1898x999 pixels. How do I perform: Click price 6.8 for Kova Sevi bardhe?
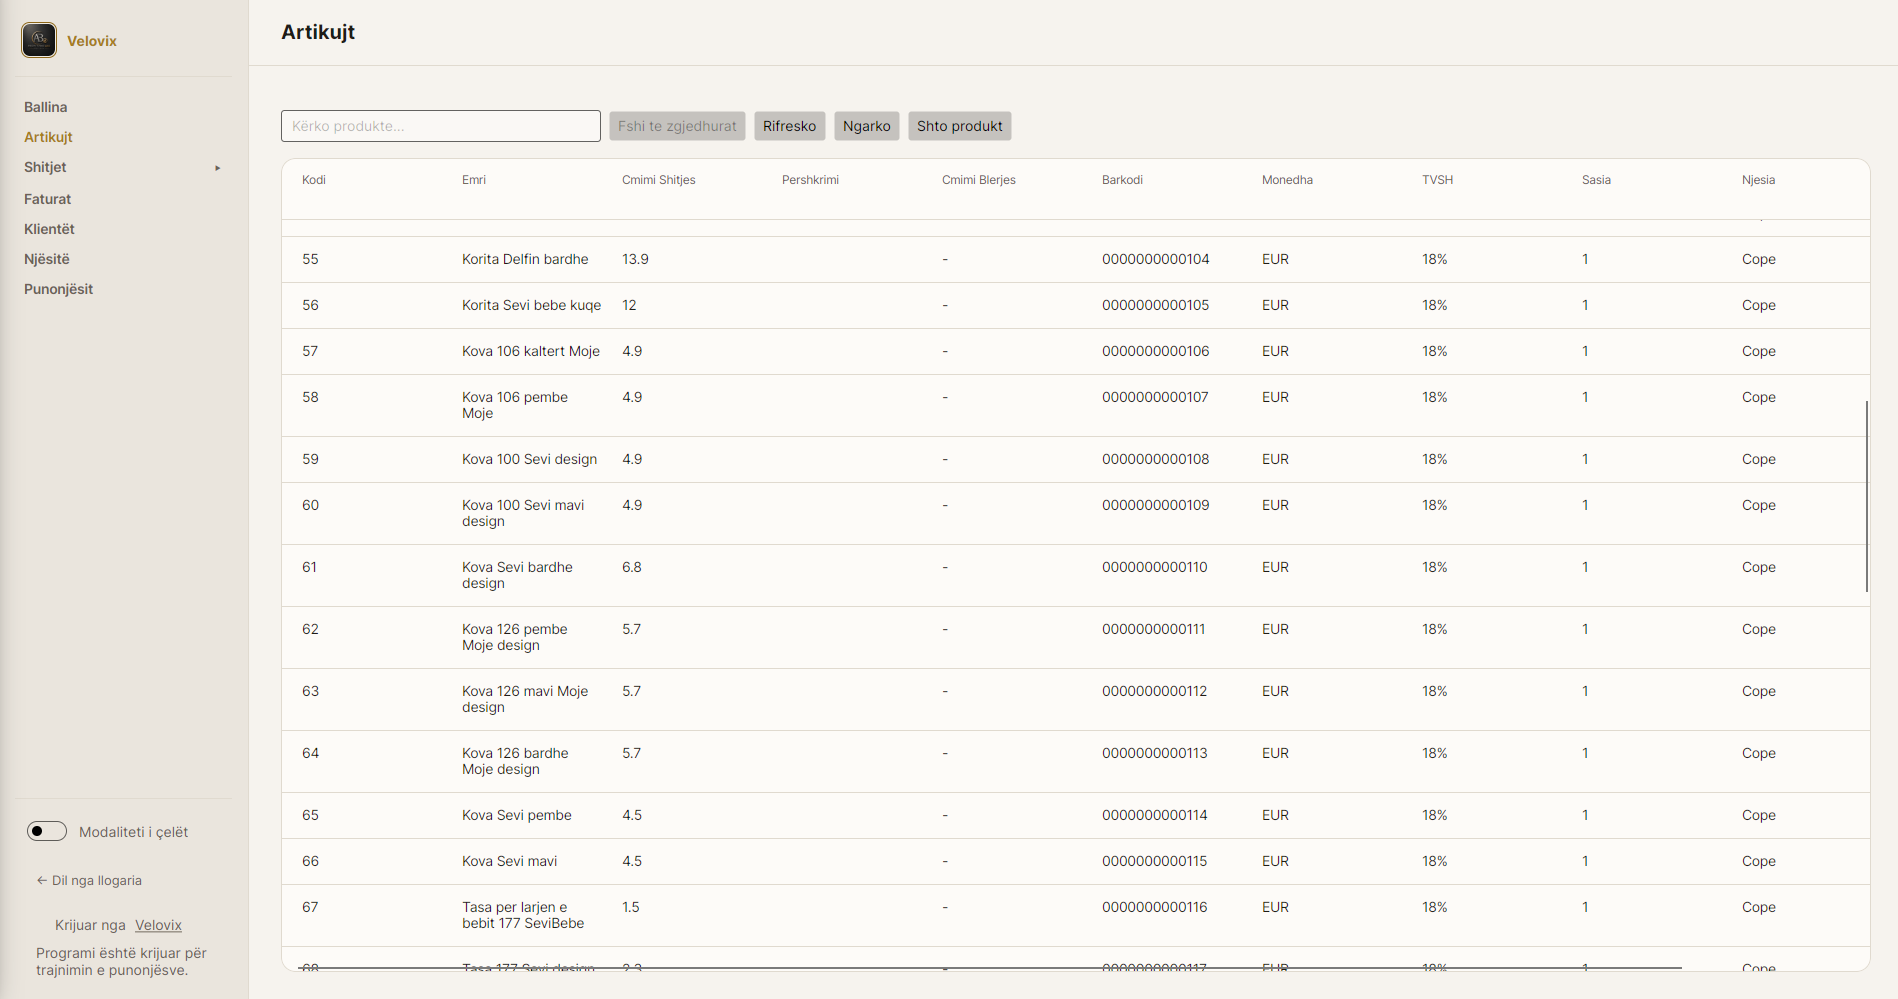tap(631, 567)
